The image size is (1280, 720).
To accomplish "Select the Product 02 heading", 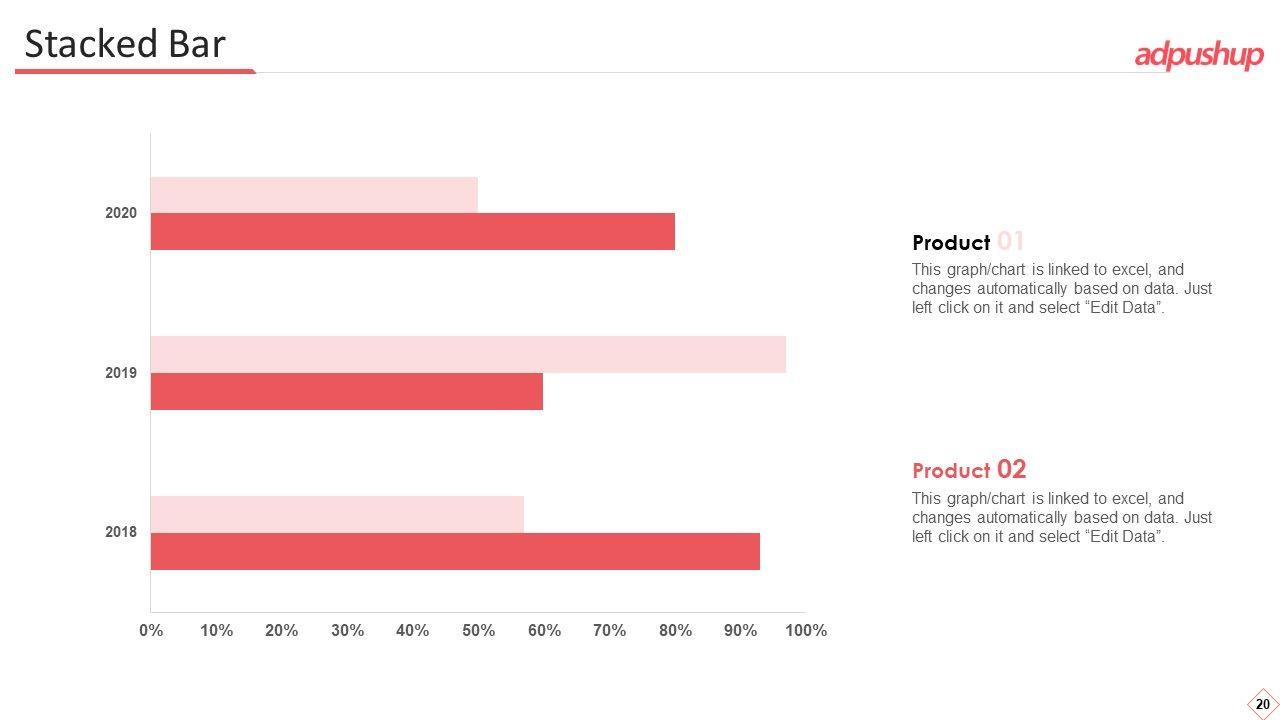I will pyautogui.click(x=969, y=470).
